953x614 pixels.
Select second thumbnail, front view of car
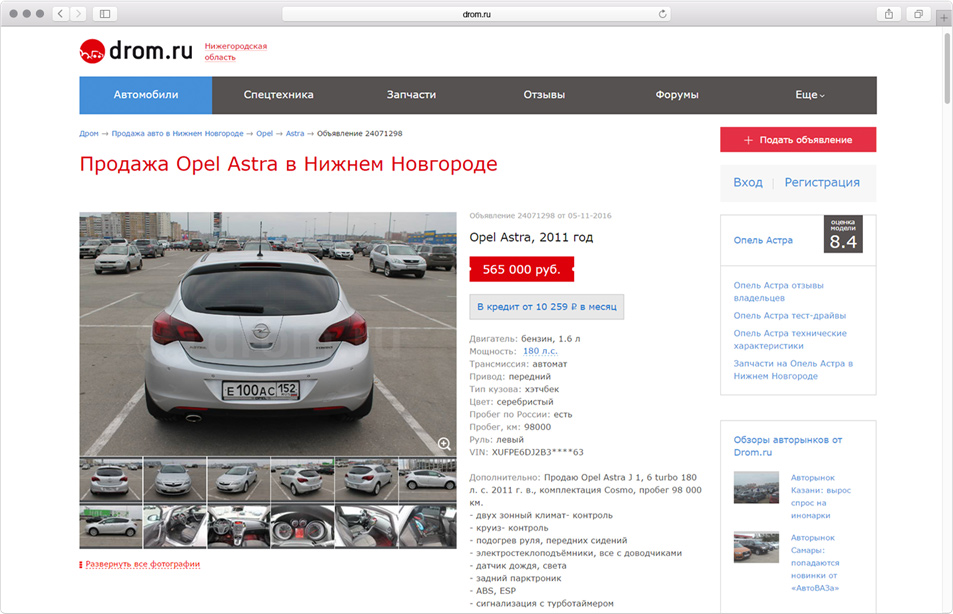point(174,480)
